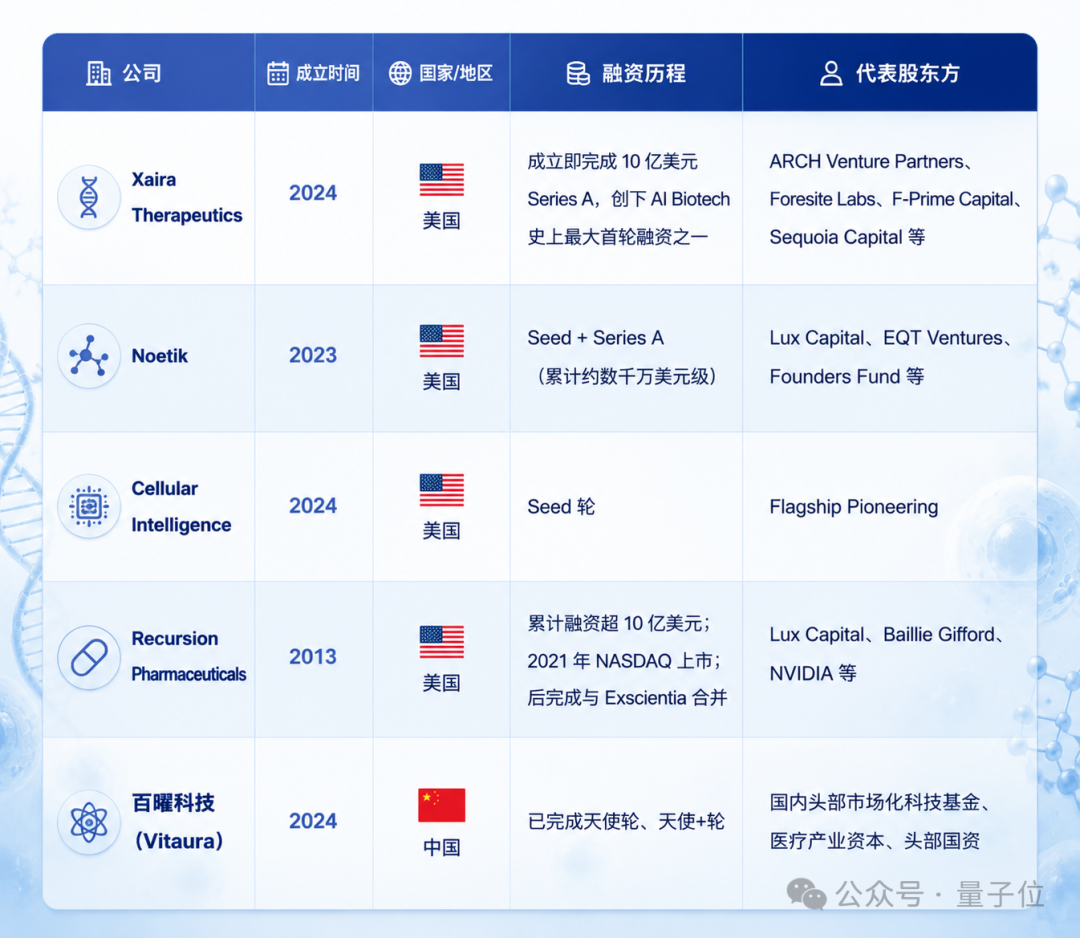Click the US flag in Xaira Therapeutics row
The image size is (1080, 938).
pos(442,180)
